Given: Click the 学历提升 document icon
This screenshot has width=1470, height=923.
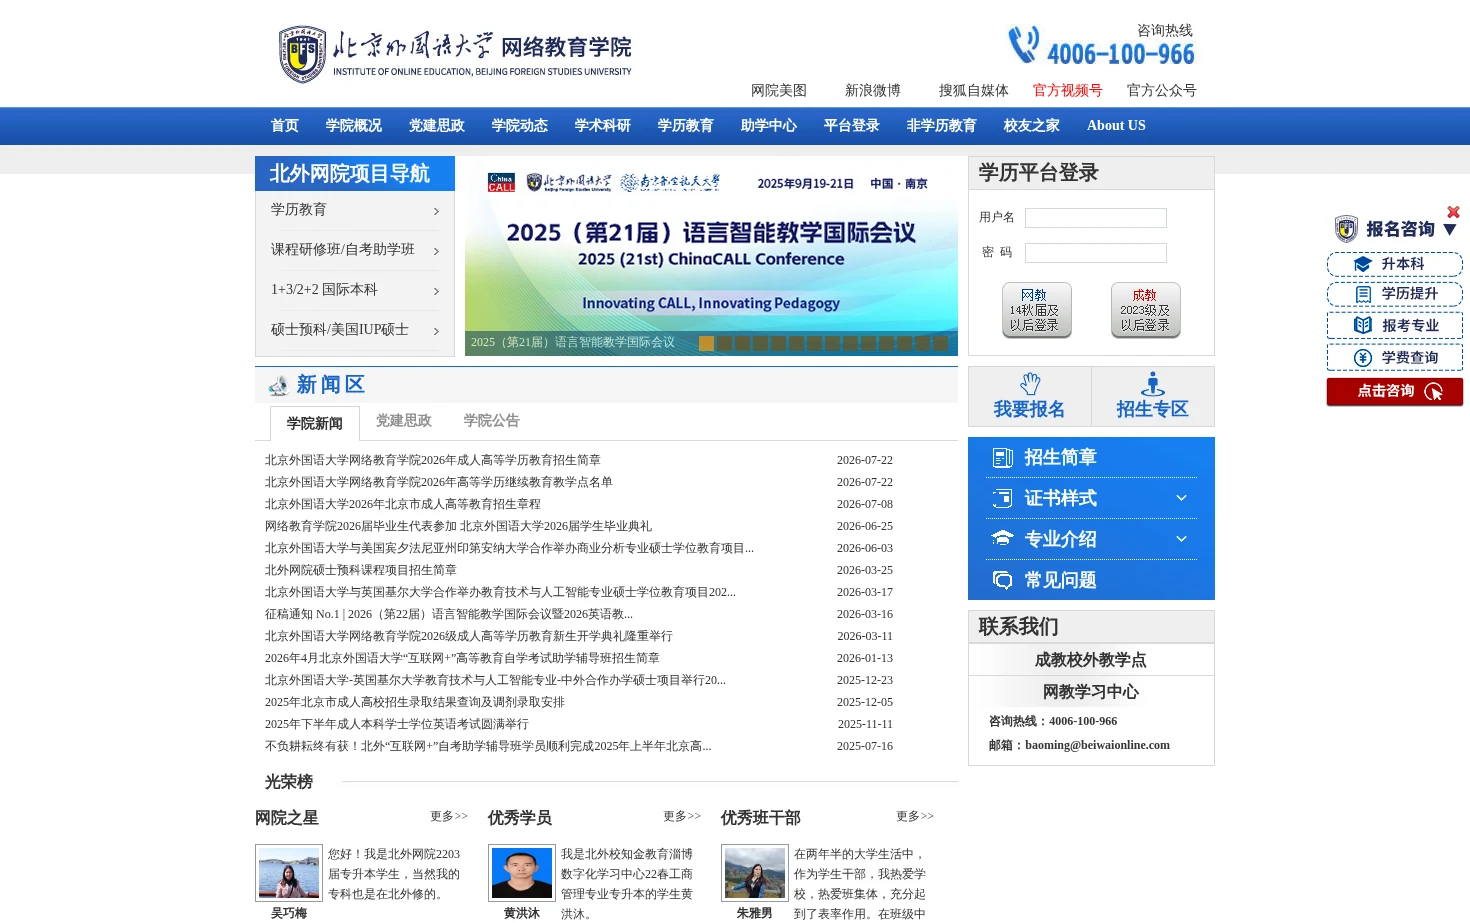Looking at the screenshot, I should (x=1363, y=294).
